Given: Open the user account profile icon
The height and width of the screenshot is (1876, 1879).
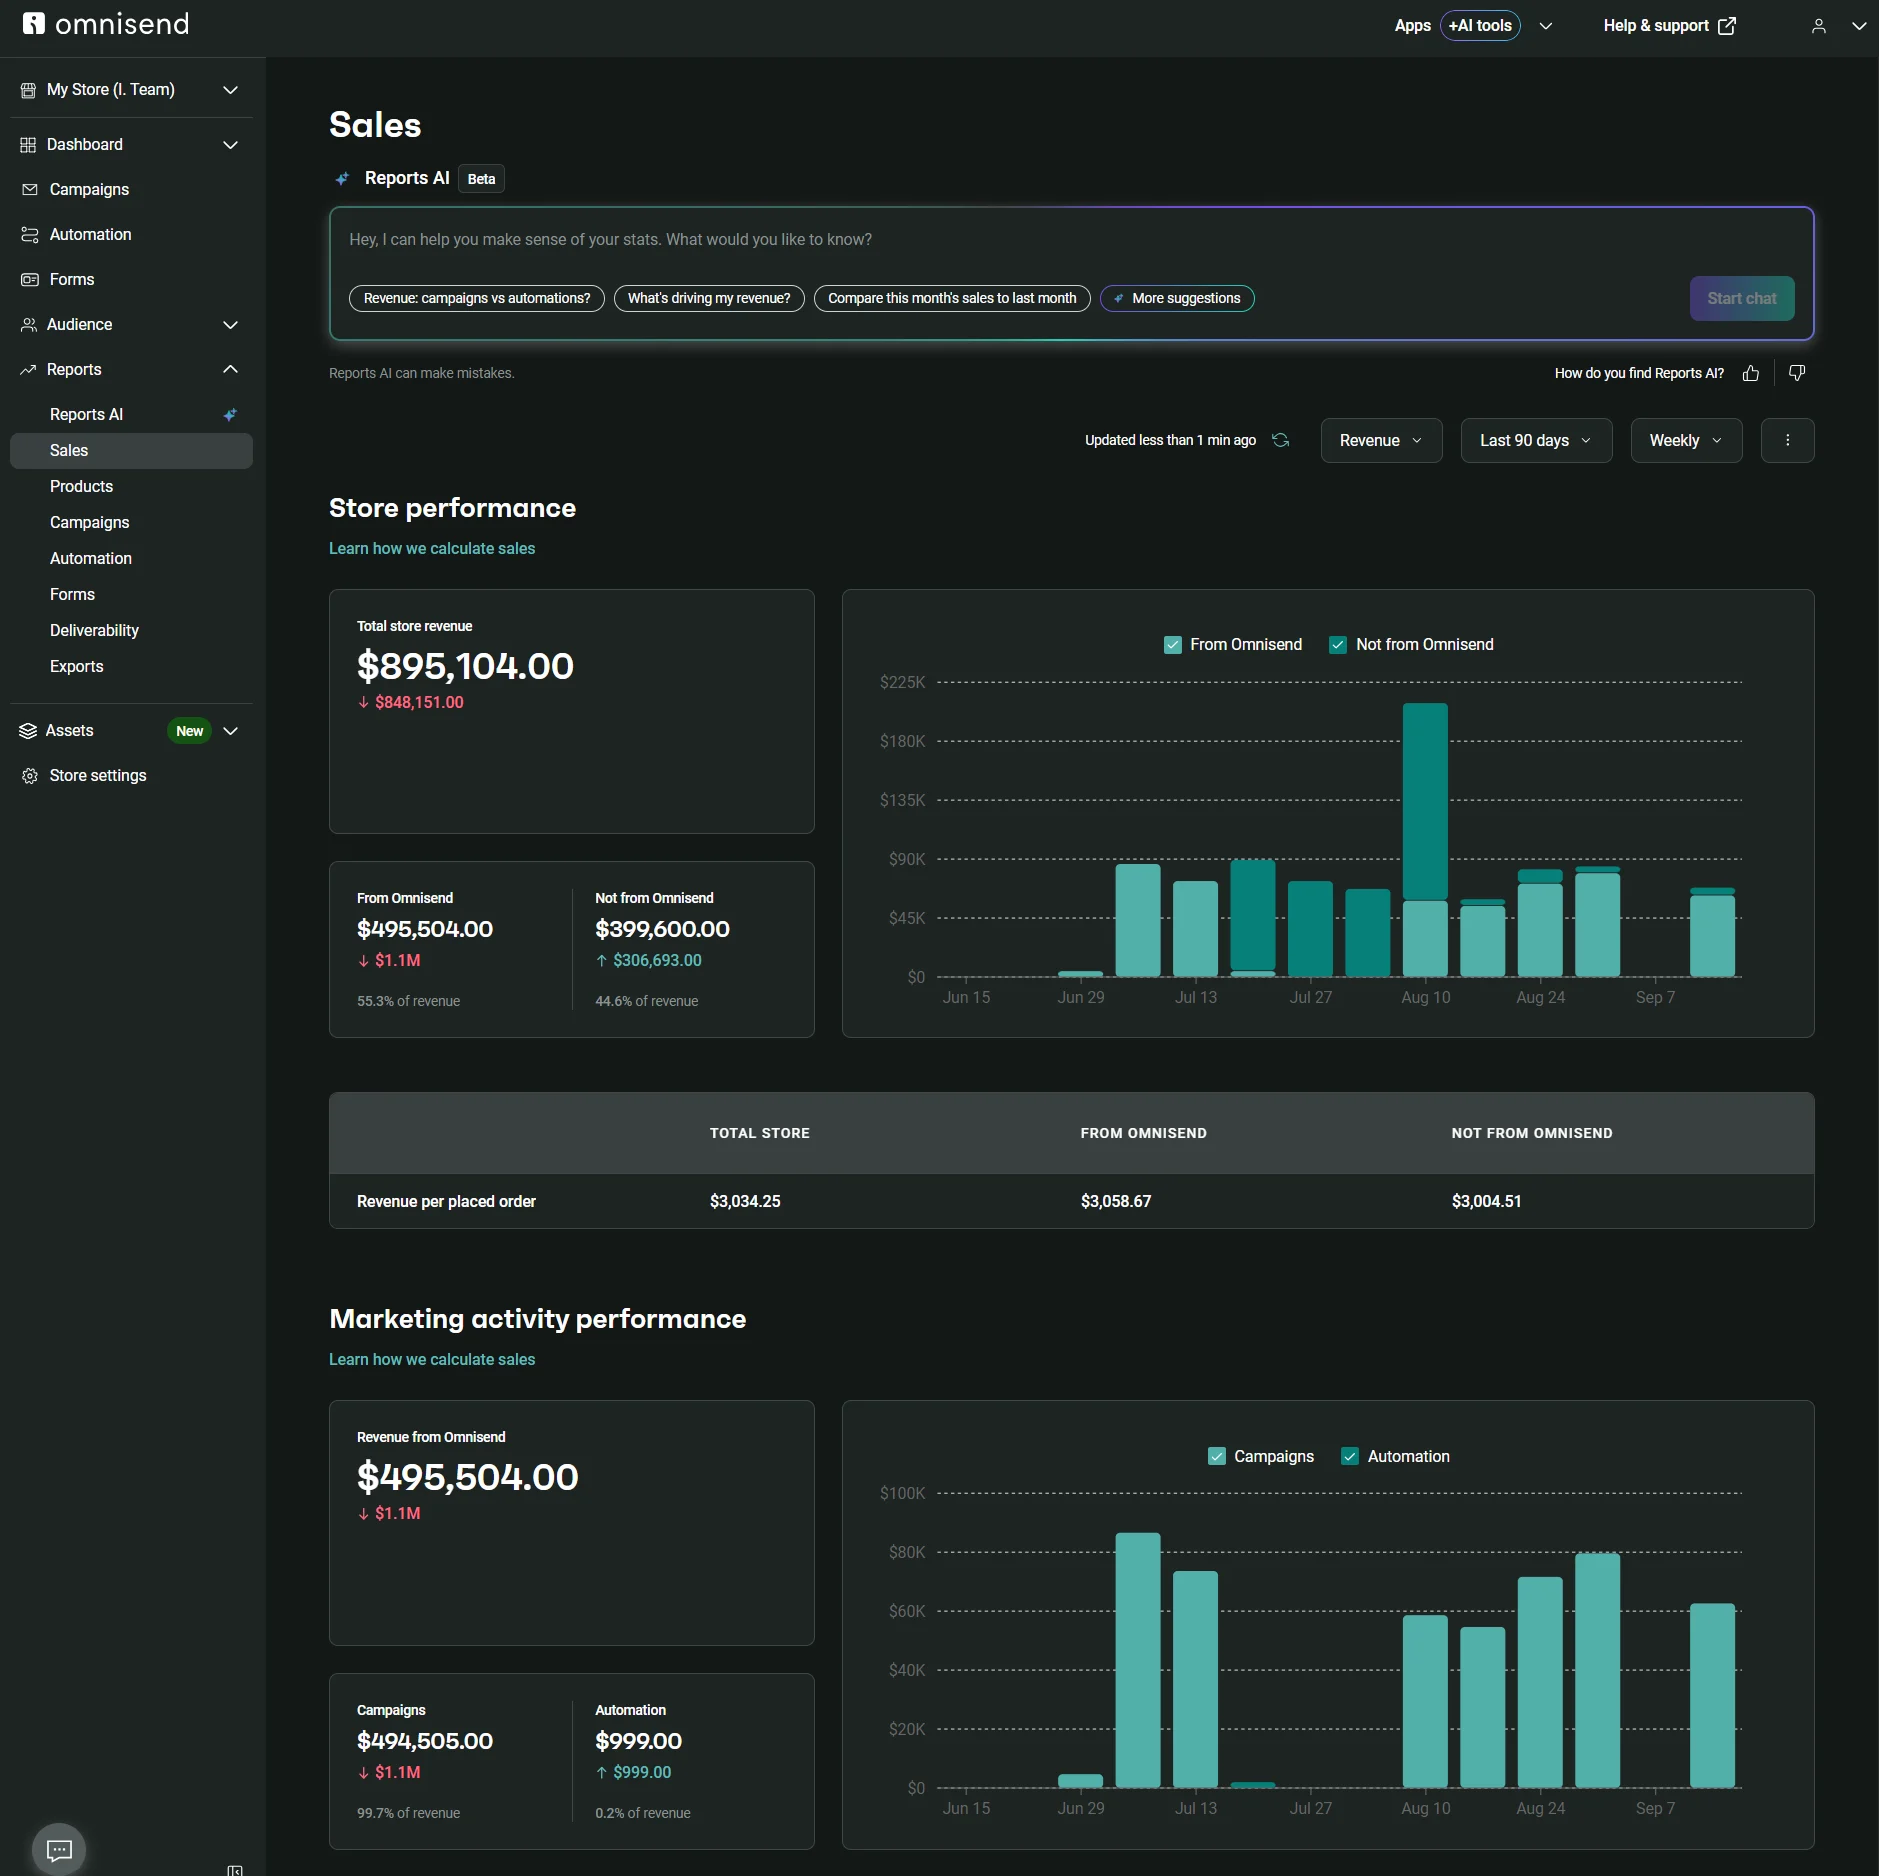Looking at the screenshot, I should click(x=1819, y=26).
